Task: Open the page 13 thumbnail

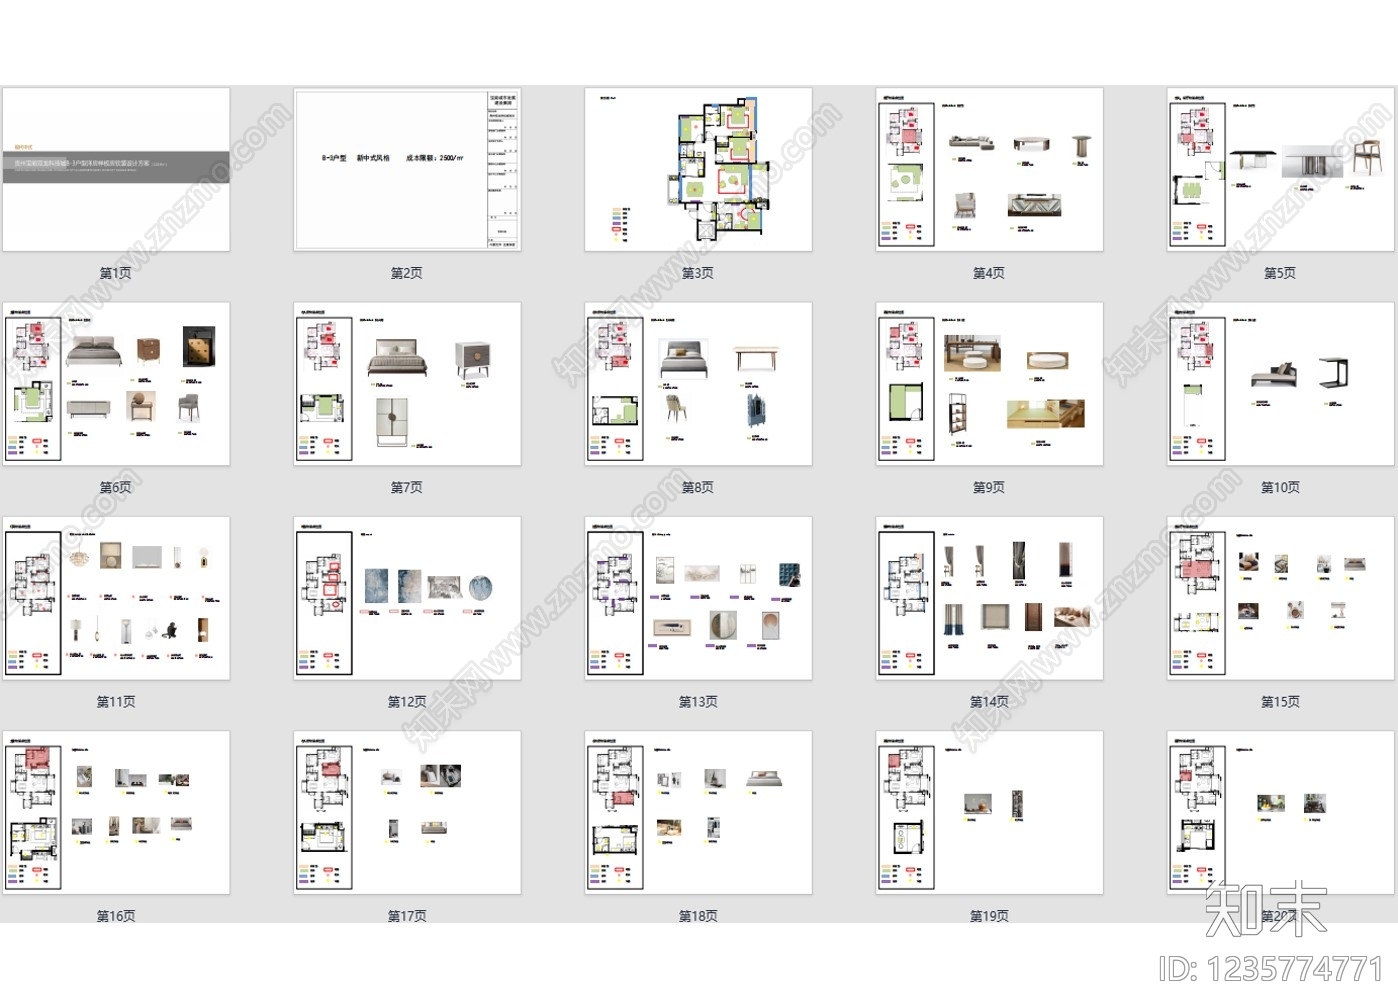Action: 698,598
